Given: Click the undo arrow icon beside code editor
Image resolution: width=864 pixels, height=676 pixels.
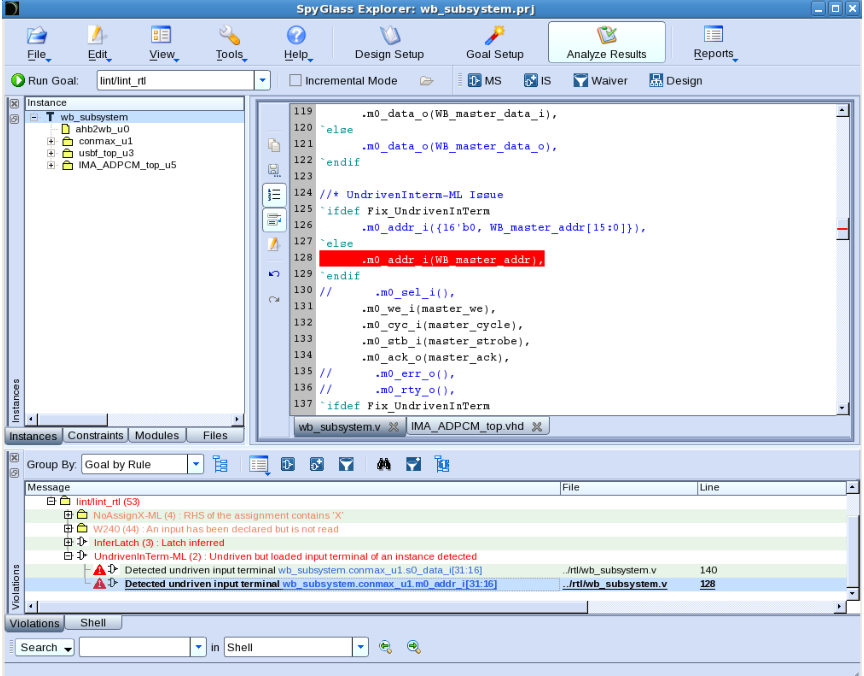Looking at the screenshot, I should point(274,274).
